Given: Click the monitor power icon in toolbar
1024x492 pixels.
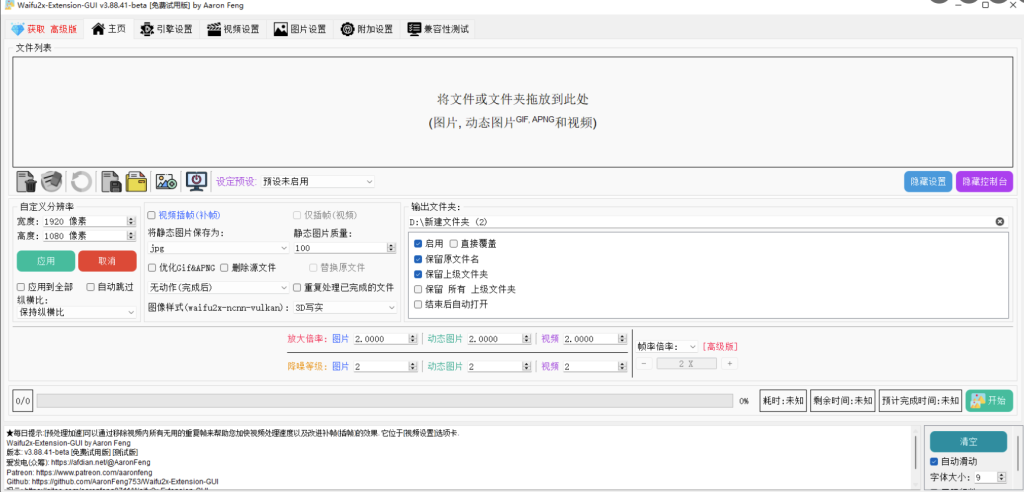Looking at the screenshot, I should [x=197, y=181].
